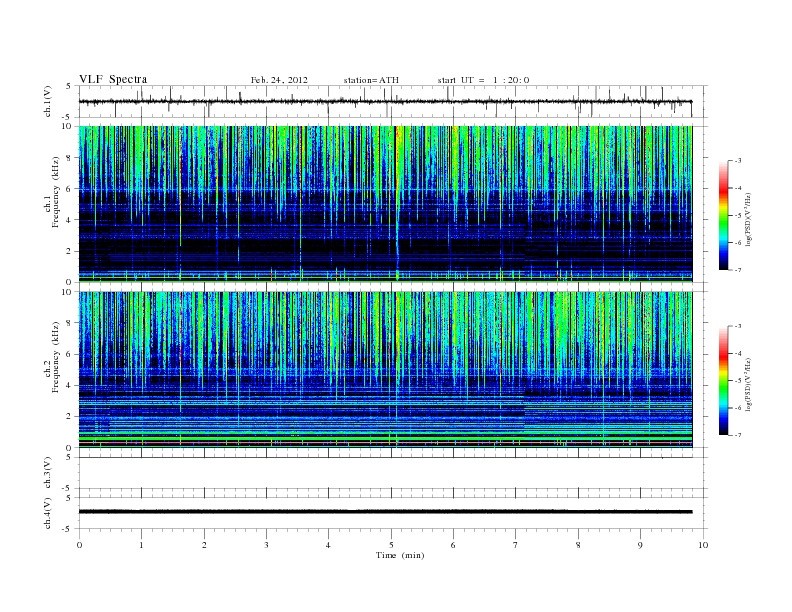Click the "-5" label on ch.2 colorbar
This screenshot has height=612, width=792.
click(x=736, y=380)
